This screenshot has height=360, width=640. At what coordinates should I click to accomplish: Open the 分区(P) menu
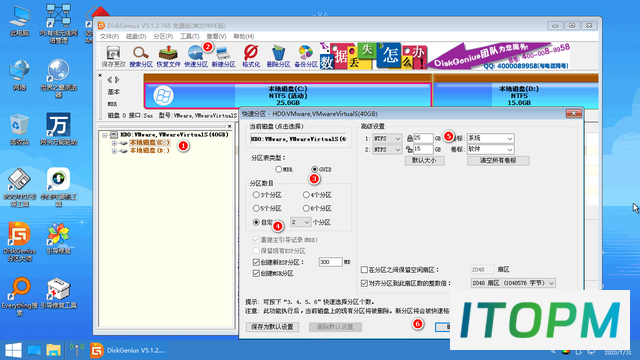(x=163, y=36)
